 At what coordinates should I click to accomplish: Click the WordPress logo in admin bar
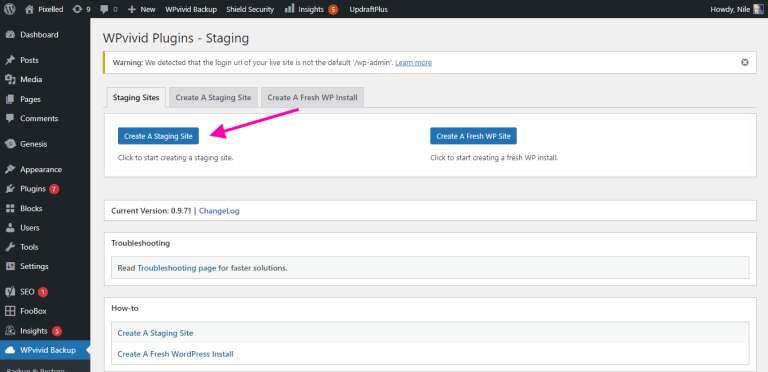pyautogui.click(x=10, y=9)
